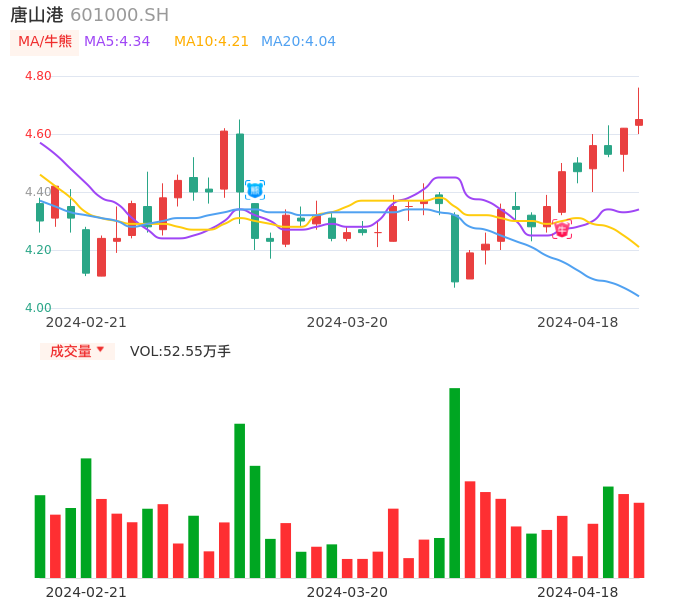Click the 4.00 price axis label

[38, 308]
